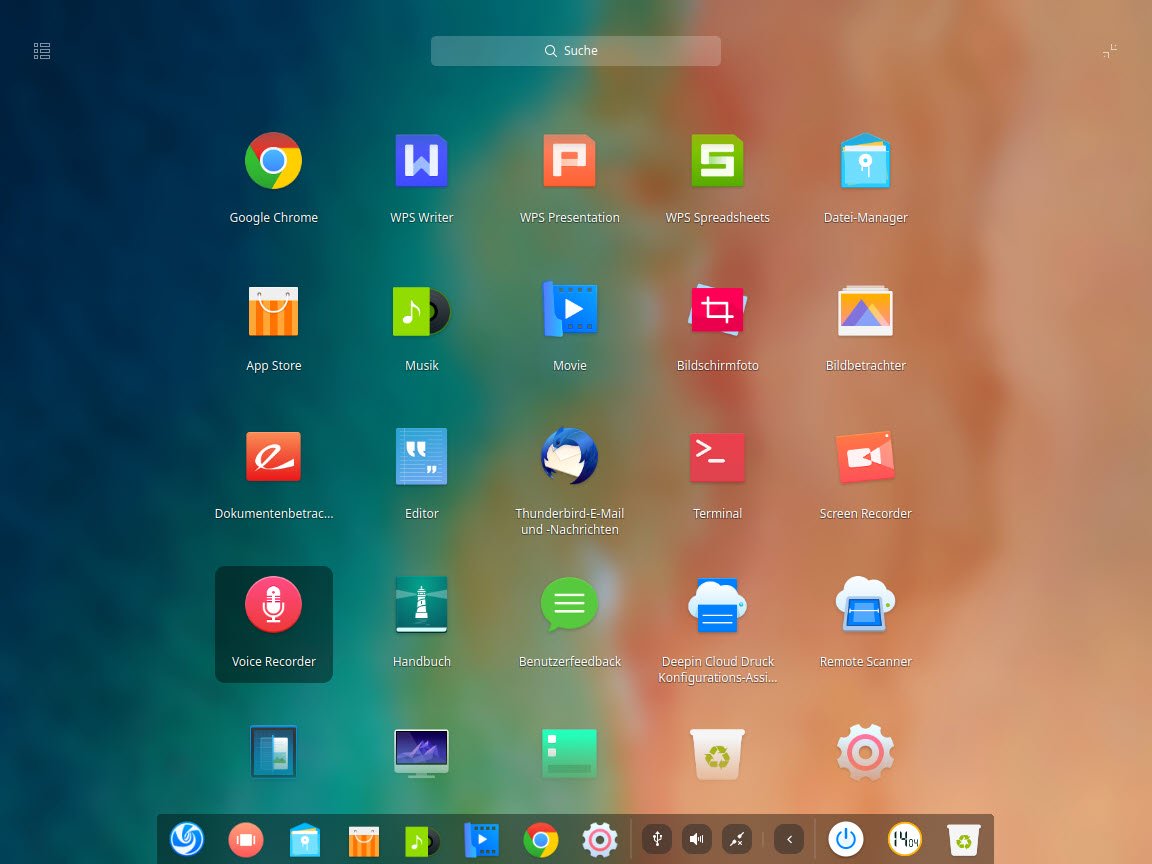Image resolution: width=1152 pixels, height=864 pixels.
Task: Click the Suche search field
Action: pyautogui.click(x=575, y=51)
